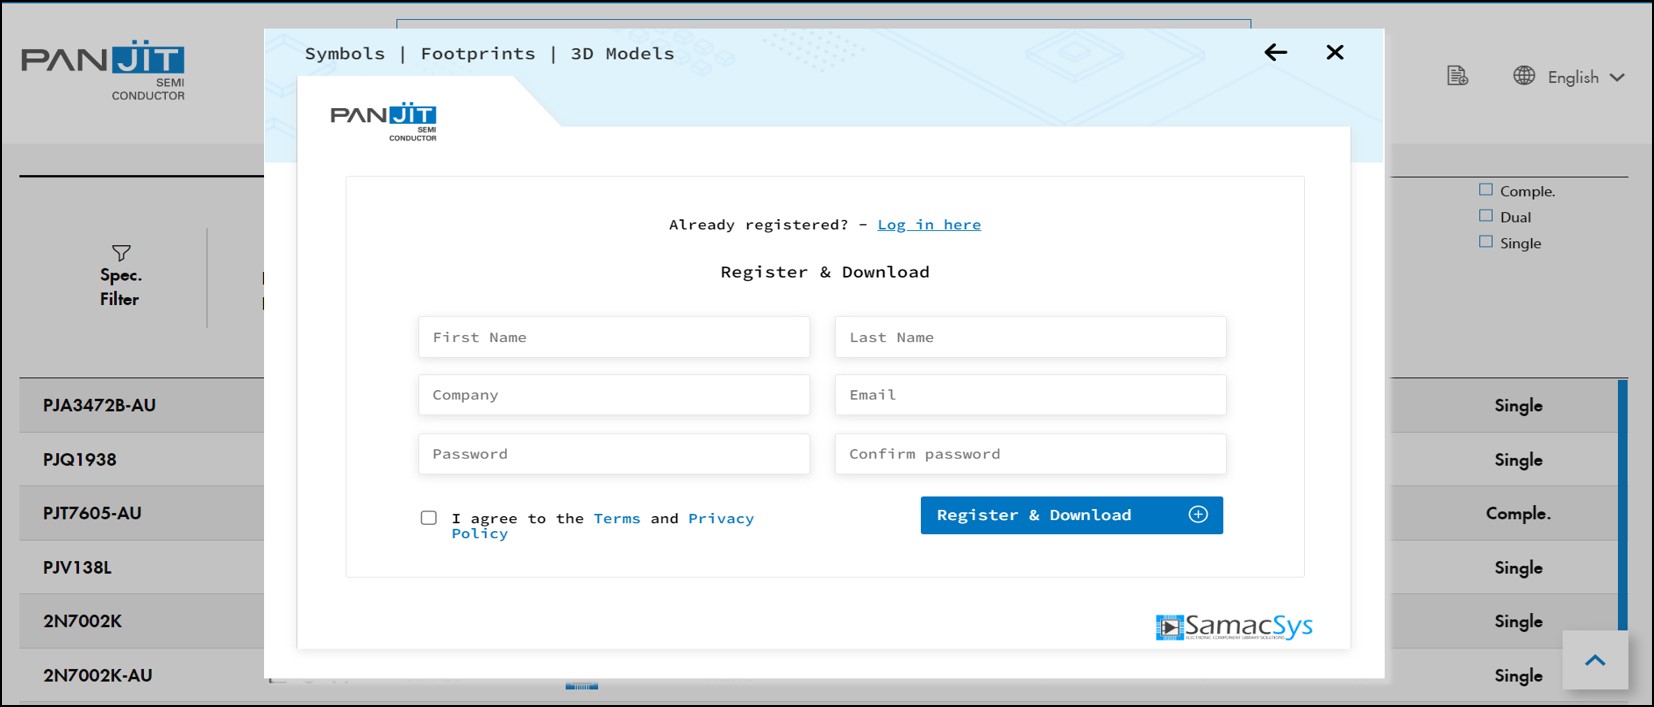Select part 2N7002K in the list
The width and height of the screenshot is (1654, 707).
click(82, 621)
